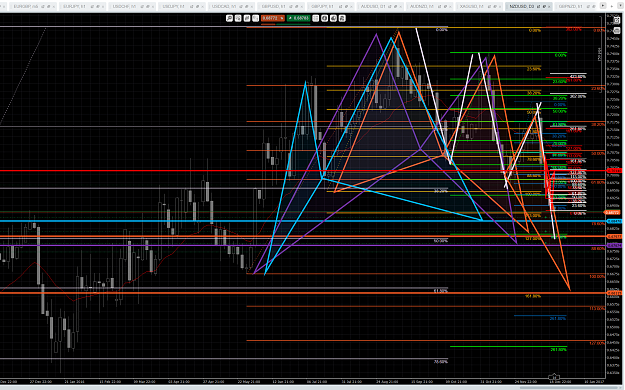Select the red horizontal line price label

click(614, 170)
